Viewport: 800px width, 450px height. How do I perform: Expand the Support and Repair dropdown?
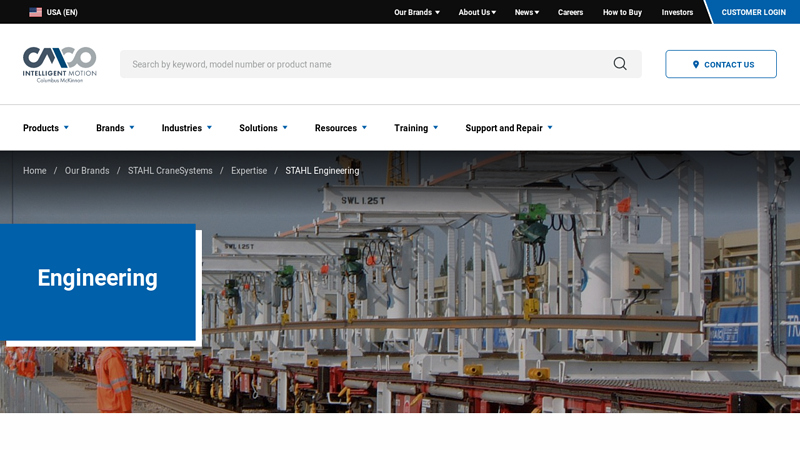(x=509, y=128)
